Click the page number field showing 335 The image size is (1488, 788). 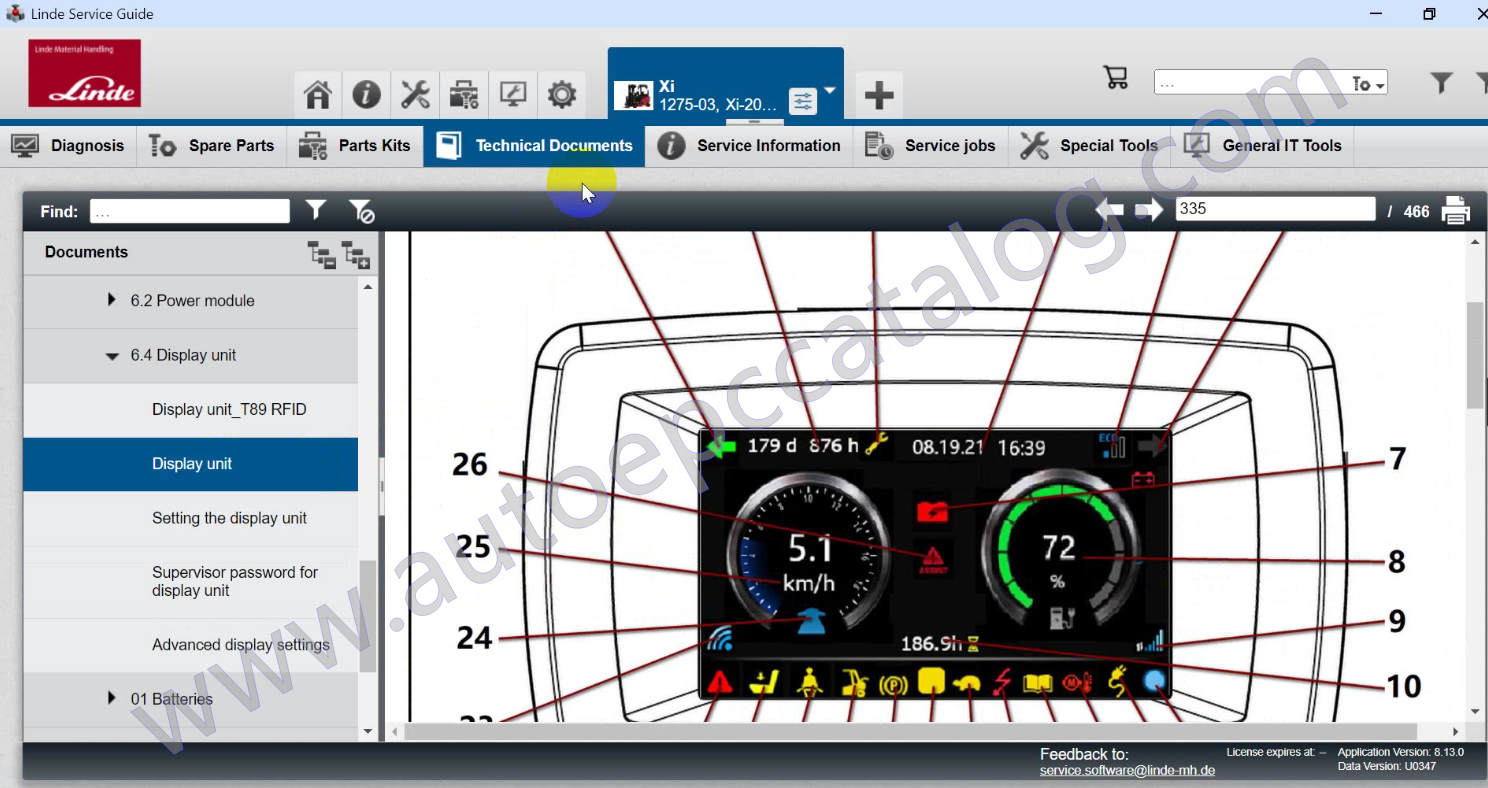click(x=1275, y=209)
